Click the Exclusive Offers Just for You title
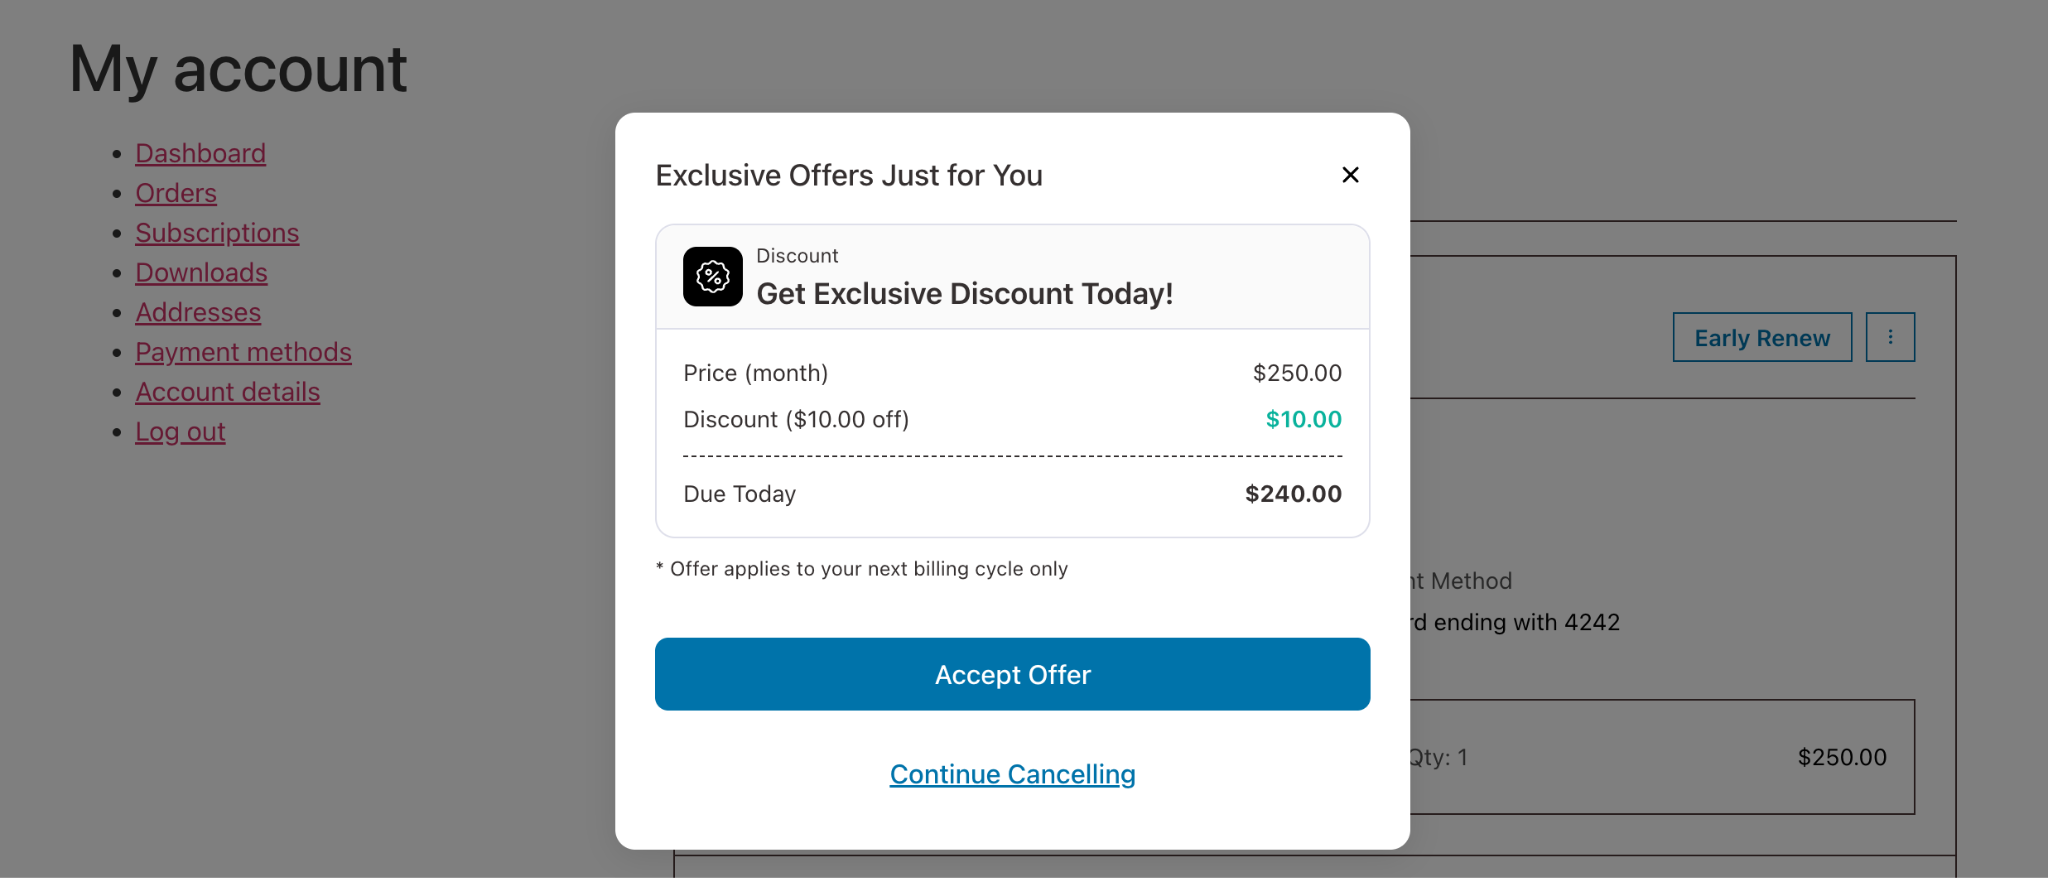Viewport: 2048px width, 878px height. (x=848, y=176)
